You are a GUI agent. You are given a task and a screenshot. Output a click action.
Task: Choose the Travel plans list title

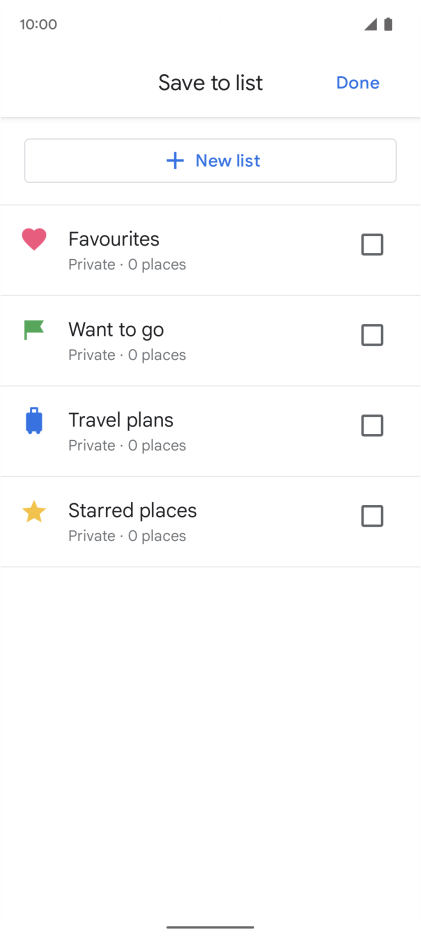pyautogui.click(x=121, y=420)
